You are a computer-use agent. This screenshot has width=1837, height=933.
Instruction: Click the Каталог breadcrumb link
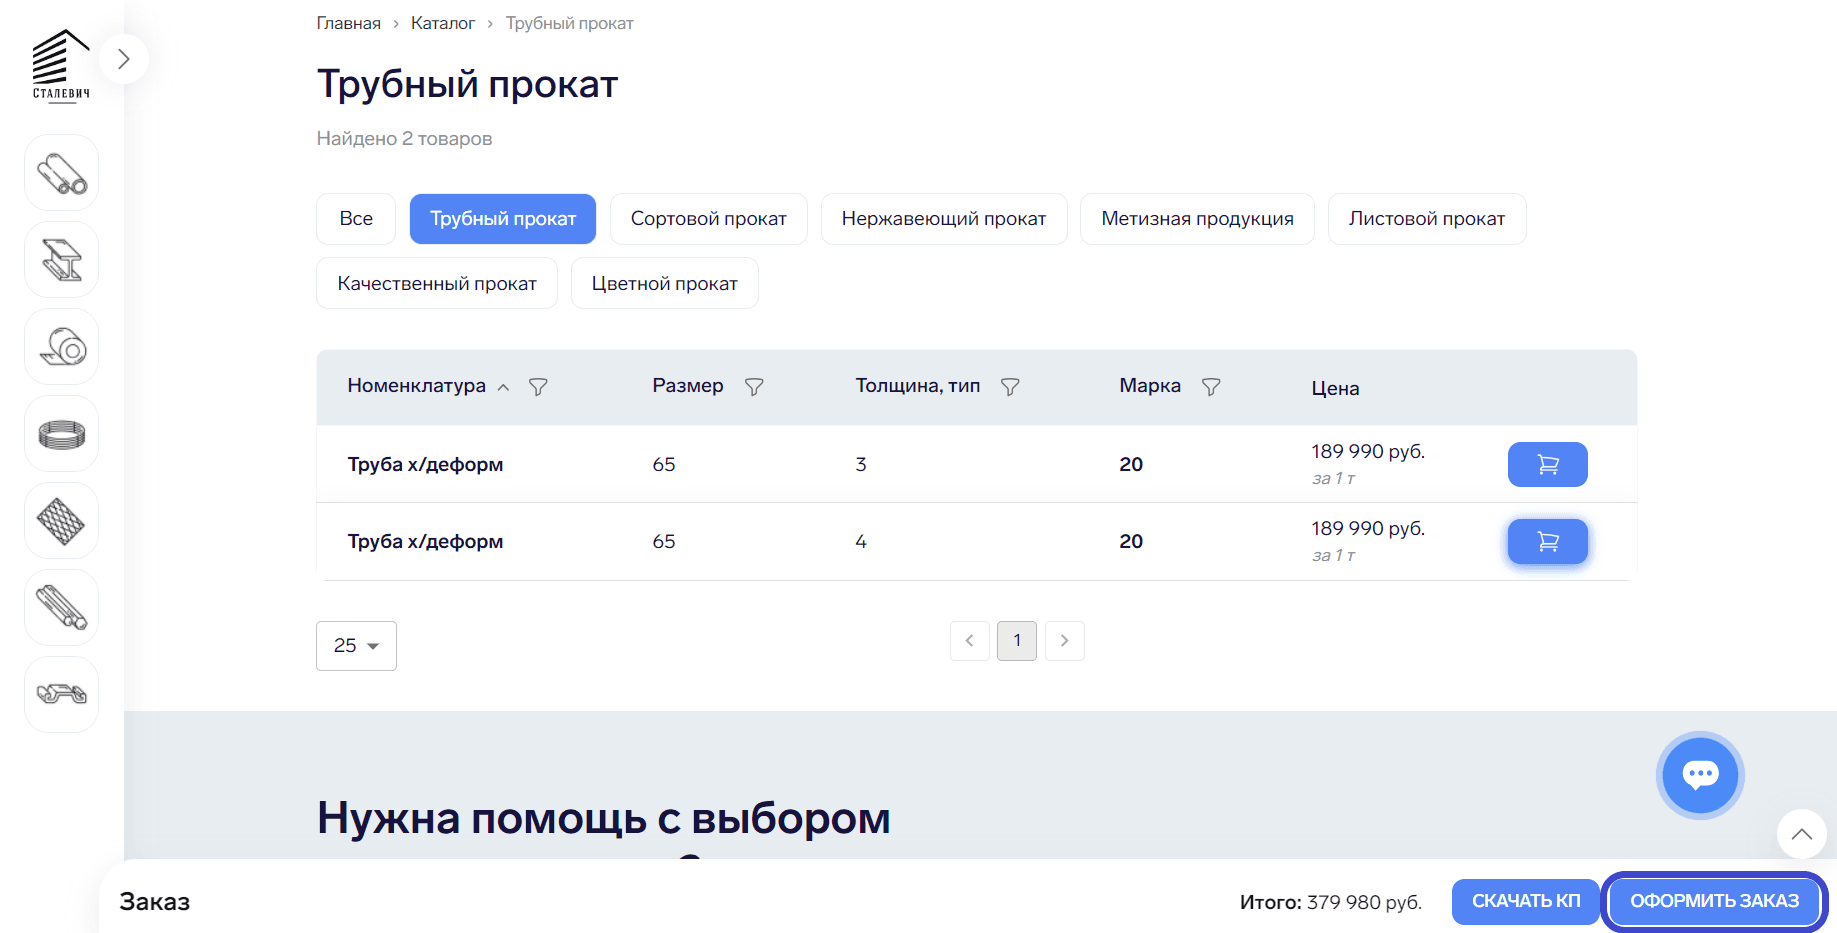(x=443, y=23)
